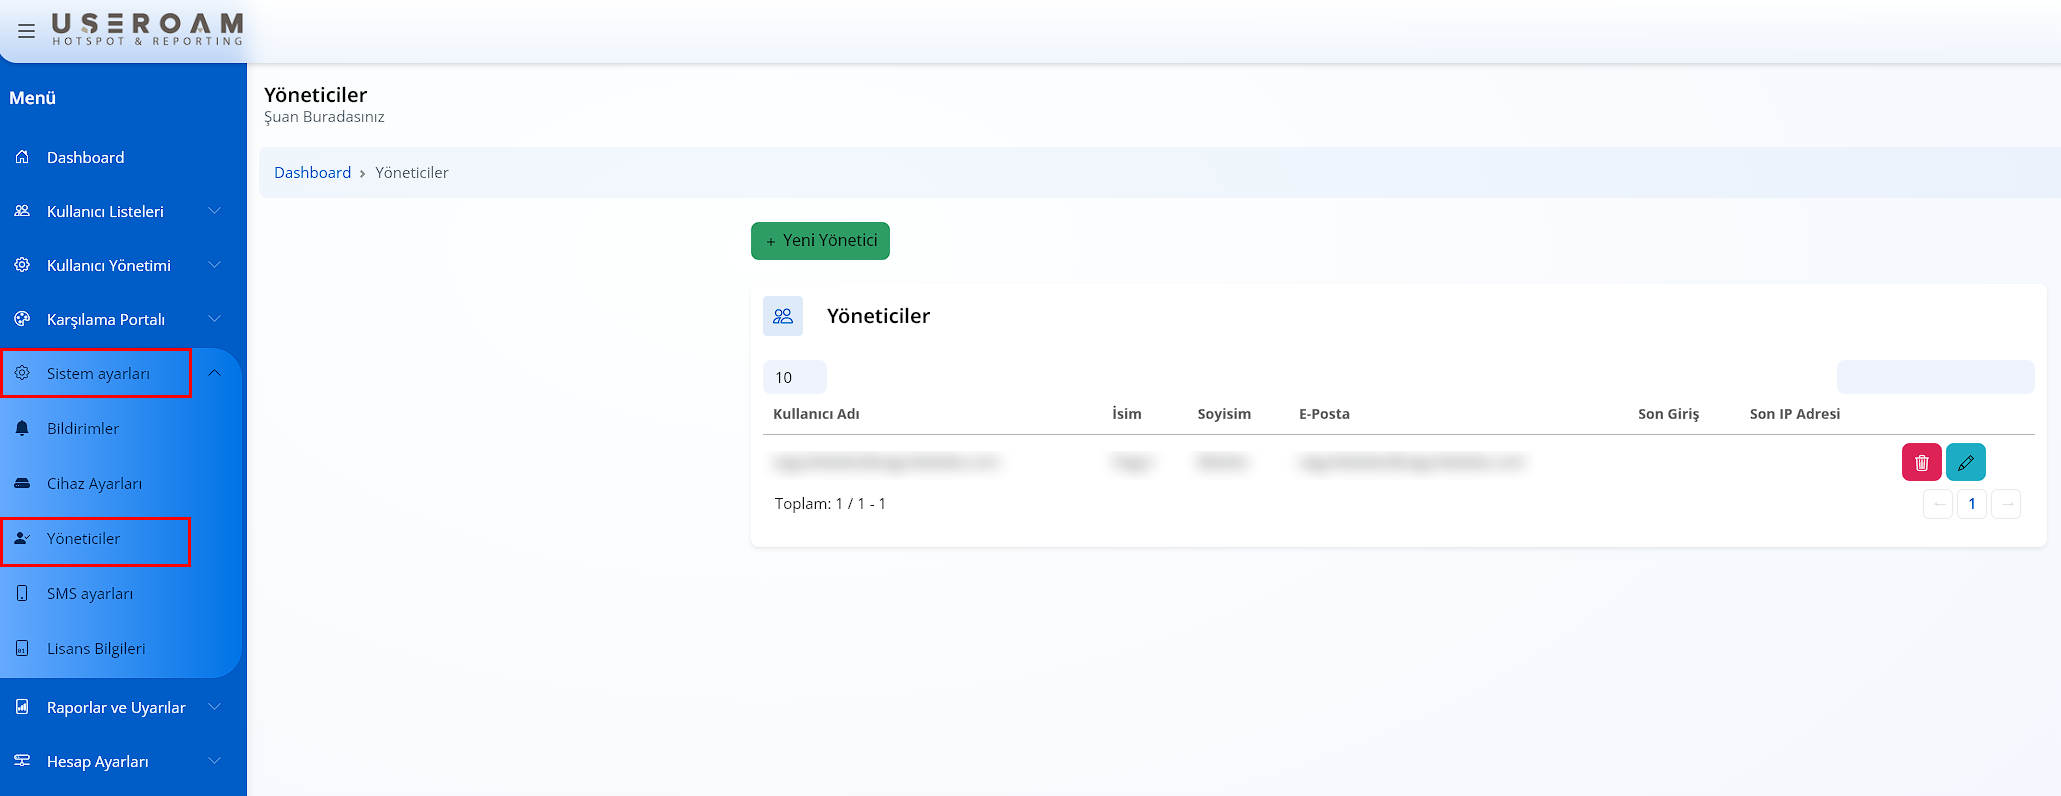2061x796 pixels.
Task: Sort table by Kullanıcı Adı column
Action: (816, 414)
